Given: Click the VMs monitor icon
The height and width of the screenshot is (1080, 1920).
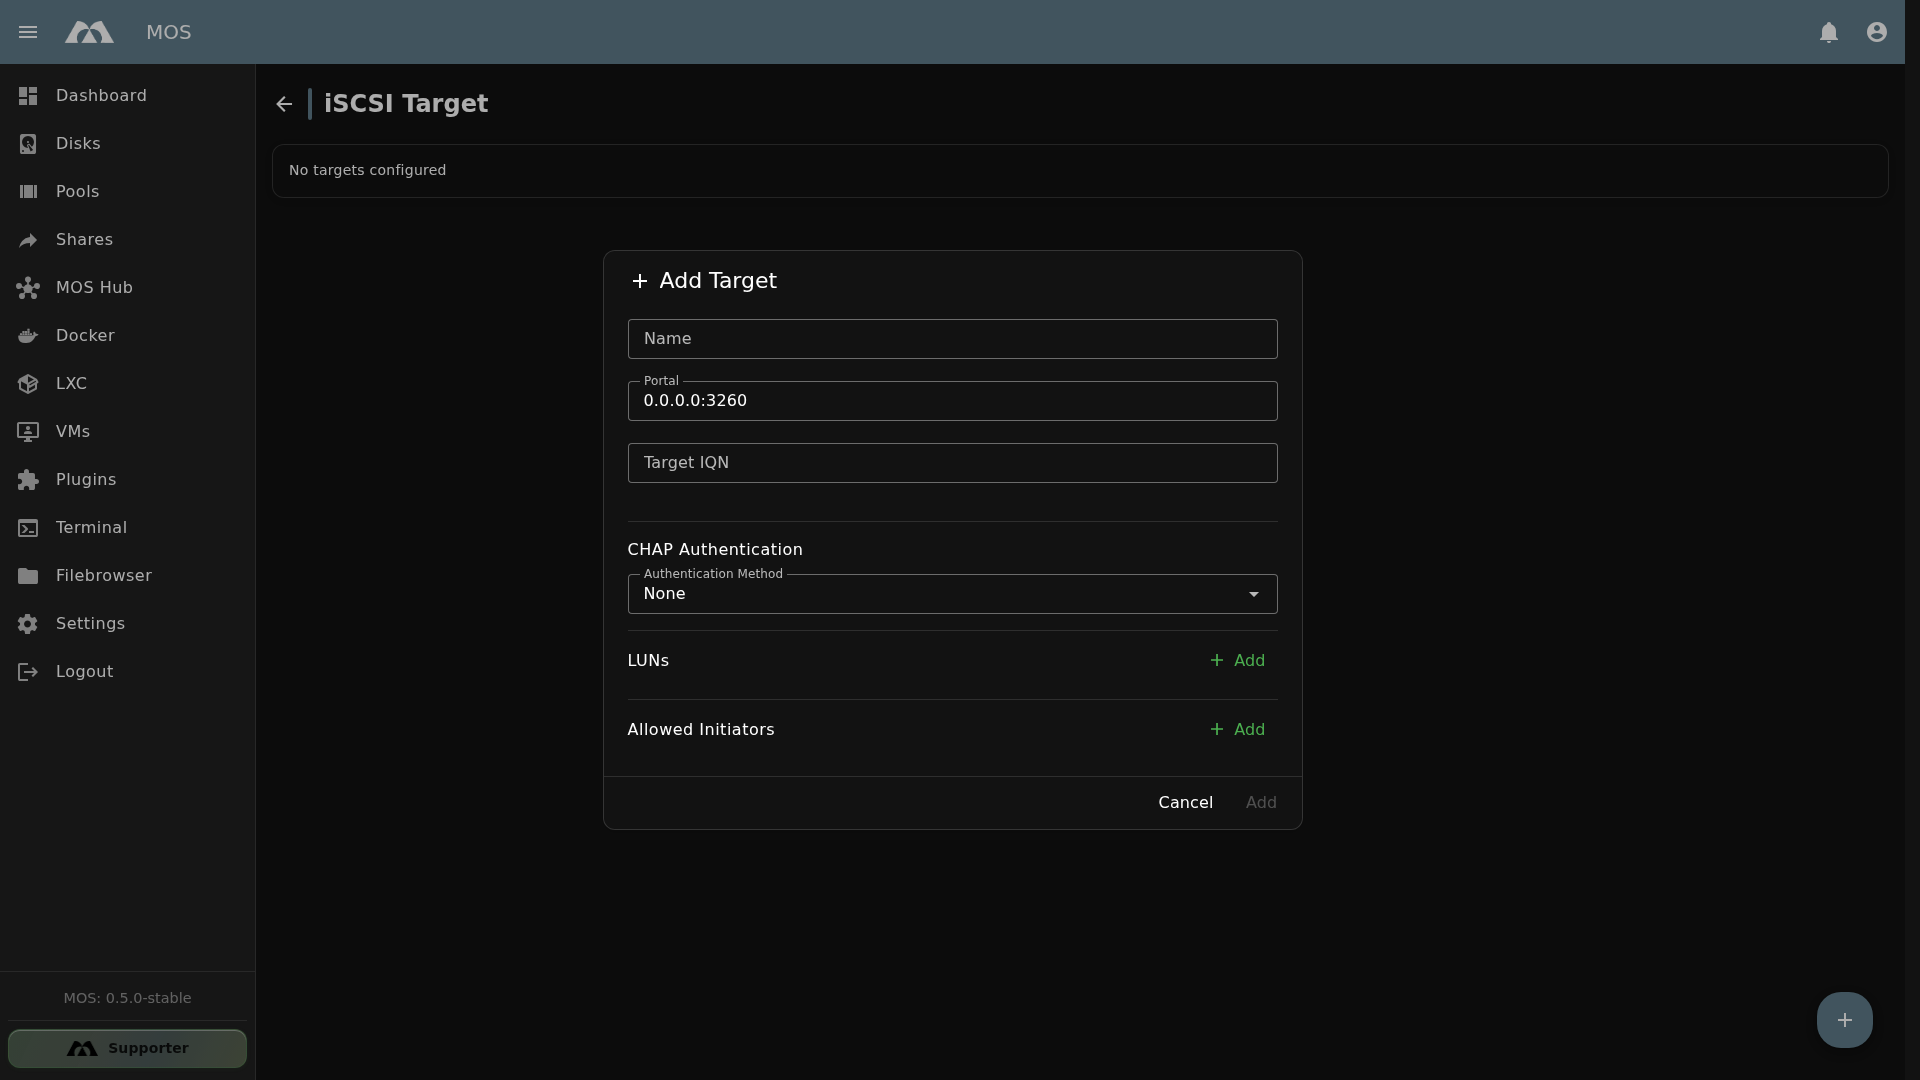Looking at the screenshot, I should pos(28,432).
